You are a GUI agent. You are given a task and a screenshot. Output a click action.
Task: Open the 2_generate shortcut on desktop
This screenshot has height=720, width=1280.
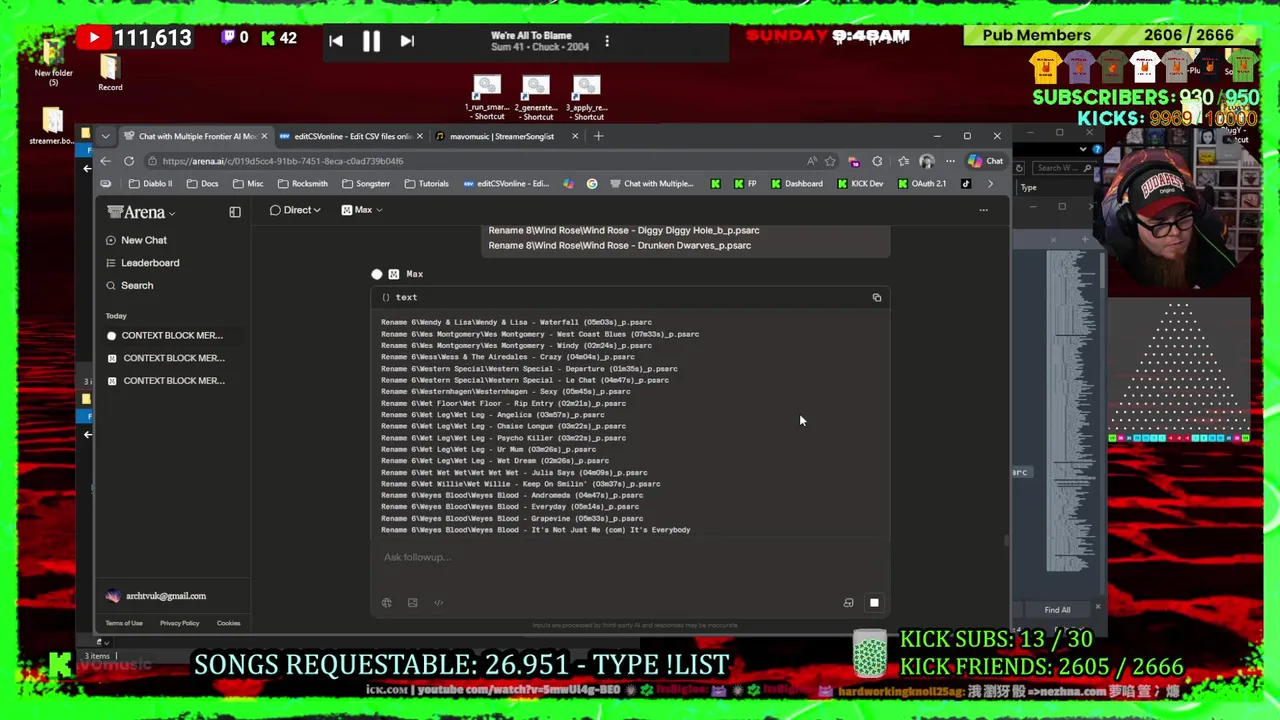point(537,98)
